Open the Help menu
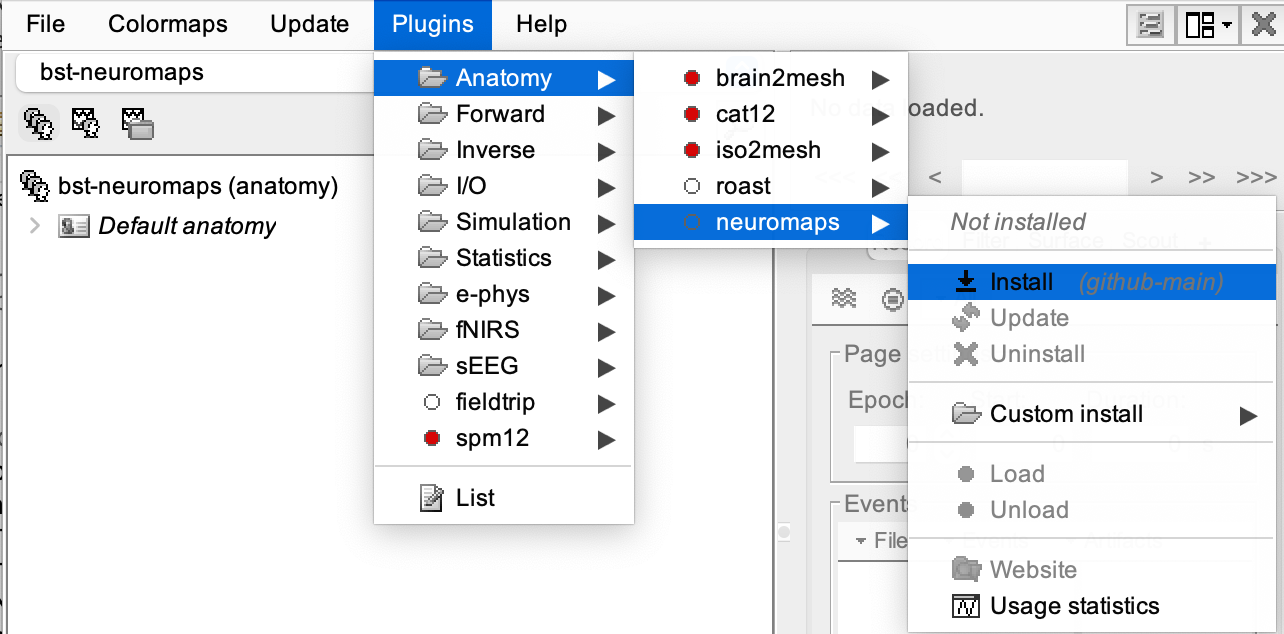Viewport: 1284px width, 634px height. [x=541, y=24]
